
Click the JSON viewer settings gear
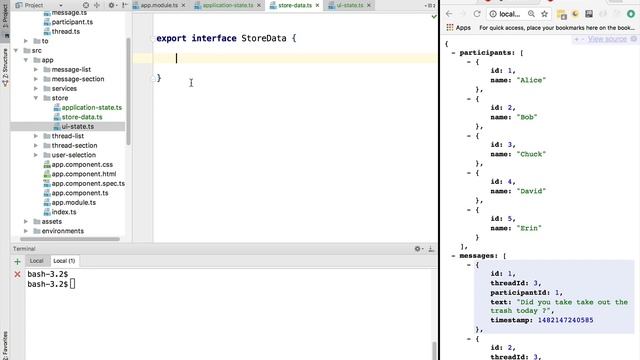633,39
